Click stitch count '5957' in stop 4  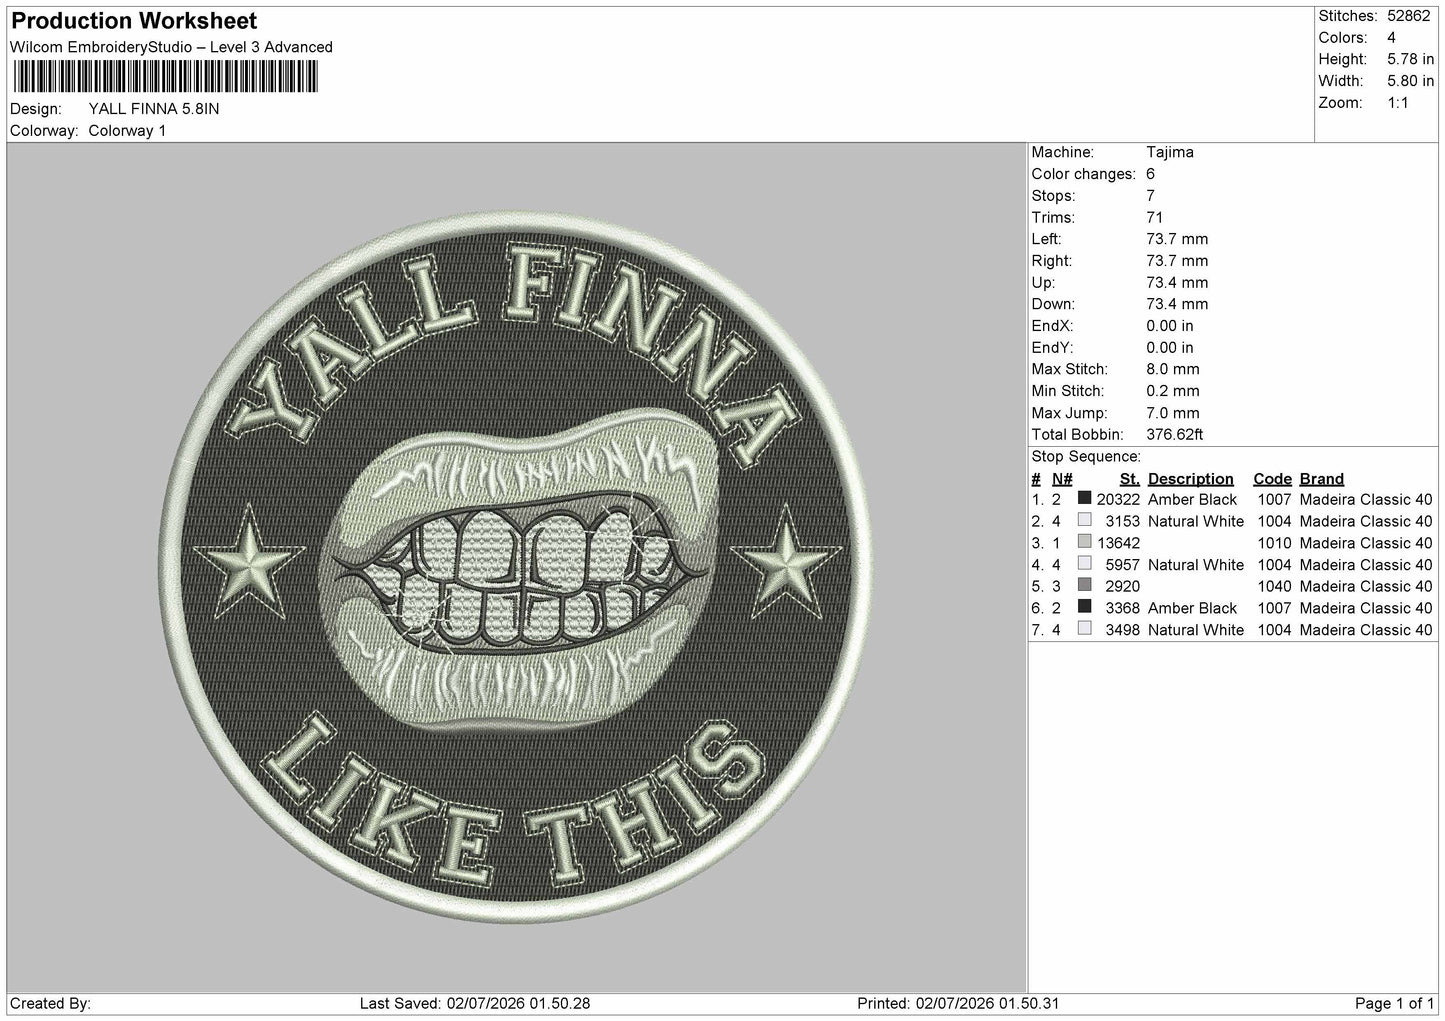pos(1123,565)
